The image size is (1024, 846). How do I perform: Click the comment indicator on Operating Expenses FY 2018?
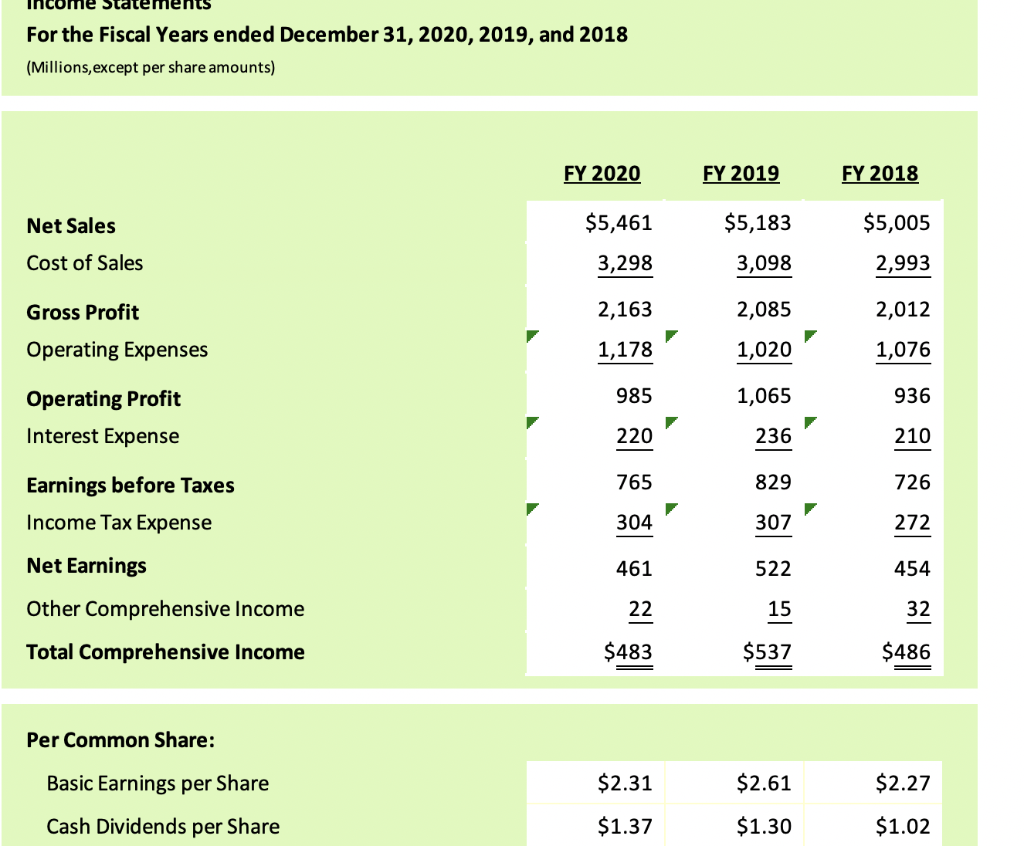pos(810,337)
